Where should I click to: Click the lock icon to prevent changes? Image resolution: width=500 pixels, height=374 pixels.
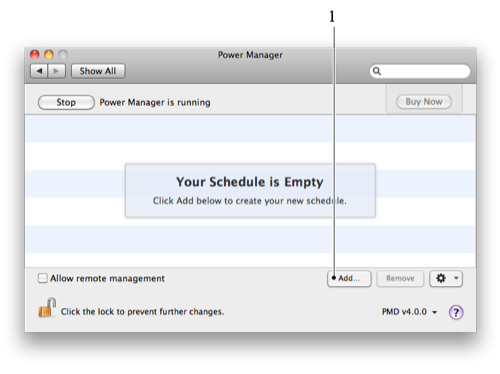click(x=47, y=307)
